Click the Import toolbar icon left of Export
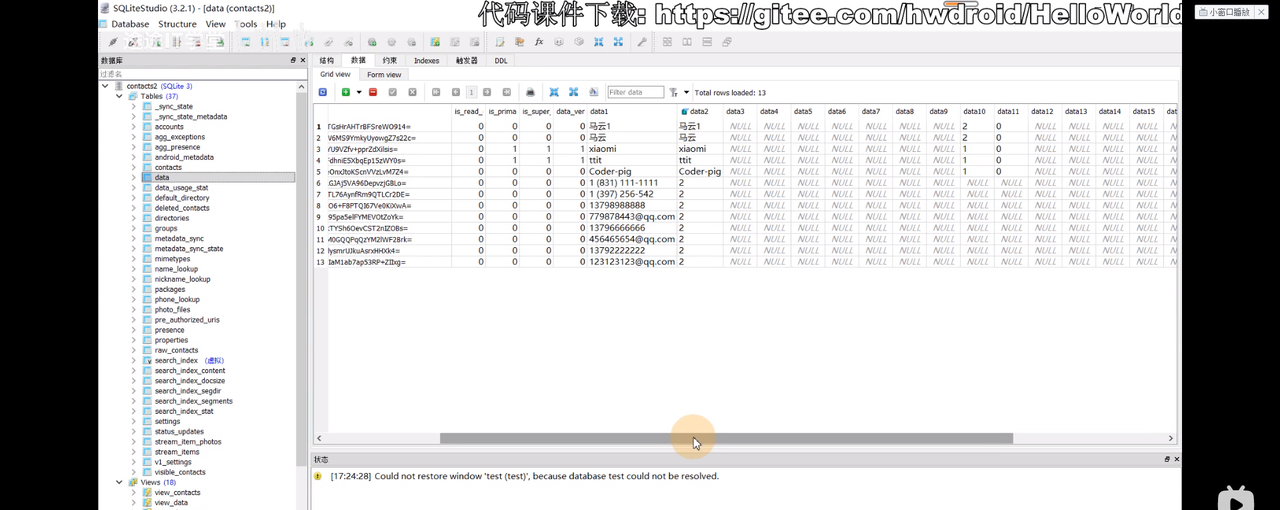The width and height of the screenshot is (1280, 510). (598, 42)
